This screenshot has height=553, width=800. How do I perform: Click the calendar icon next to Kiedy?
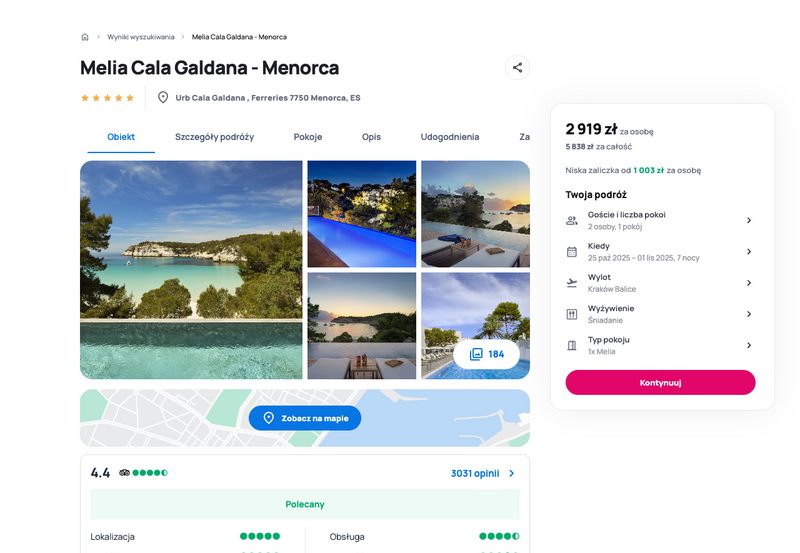(572, 252)
